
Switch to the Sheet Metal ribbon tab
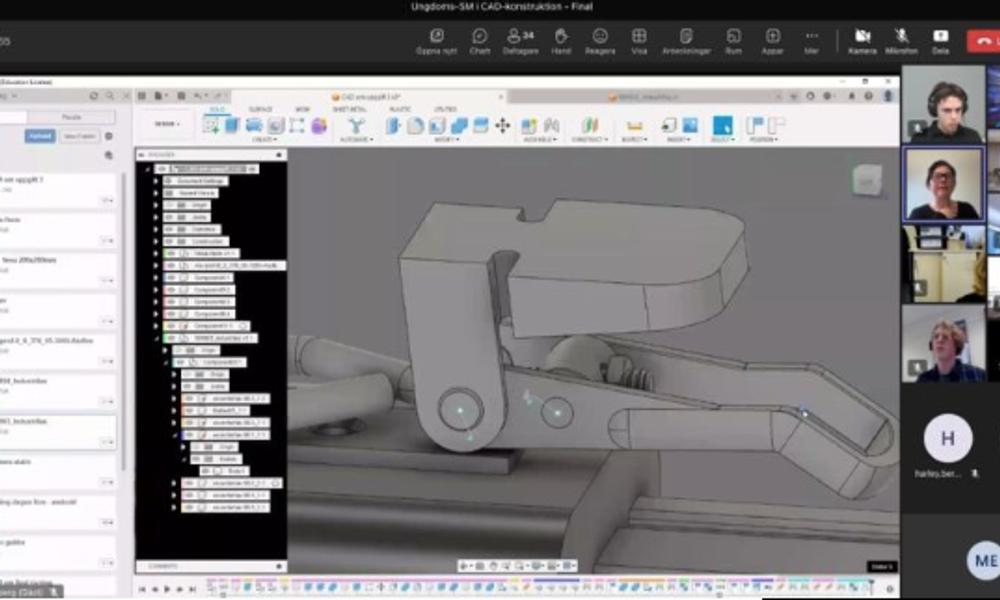point(349,110)
